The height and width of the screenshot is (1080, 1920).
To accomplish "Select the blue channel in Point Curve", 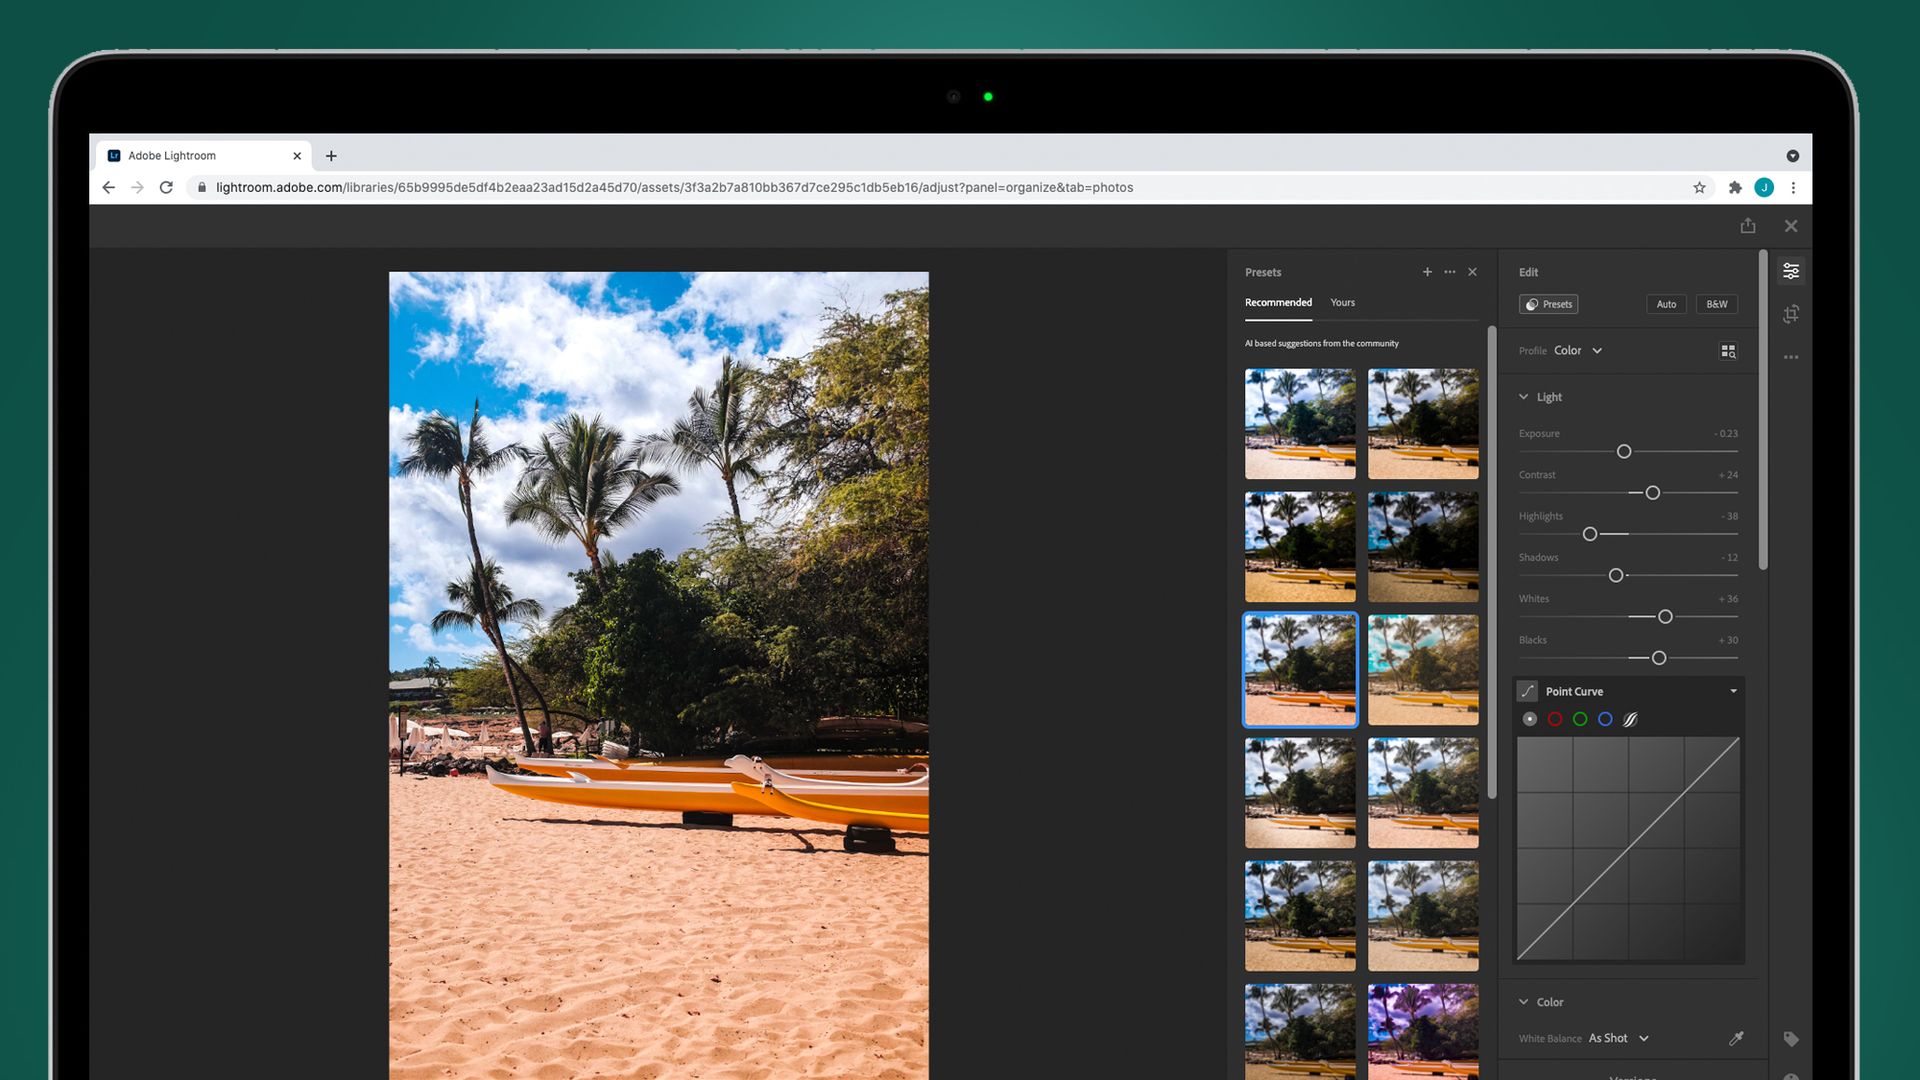I will (x=1605, y=718).
